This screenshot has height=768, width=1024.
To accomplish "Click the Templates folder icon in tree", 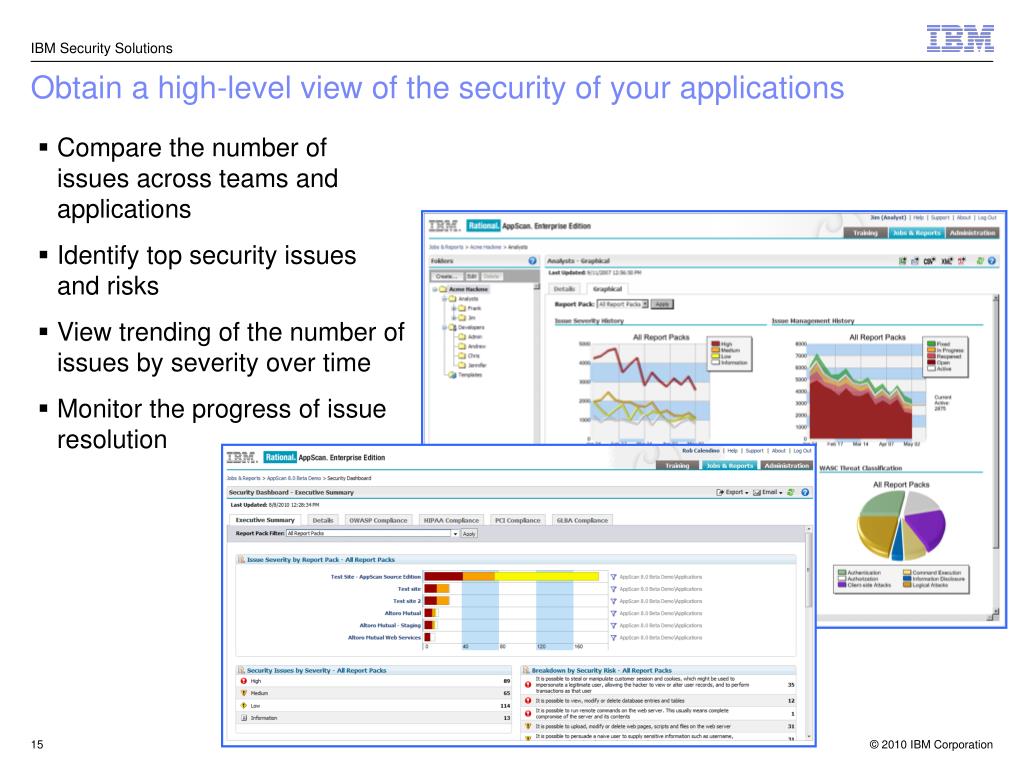I will (x=452, y=376).
